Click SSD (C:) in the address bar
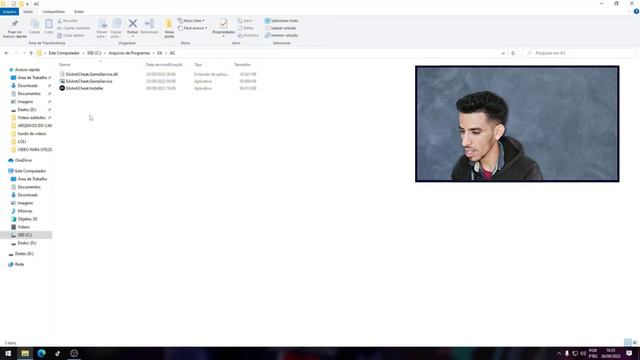Image resolution: width=640 pixels, height=360 pixels. pyautogui.click(x=94, y=53)
